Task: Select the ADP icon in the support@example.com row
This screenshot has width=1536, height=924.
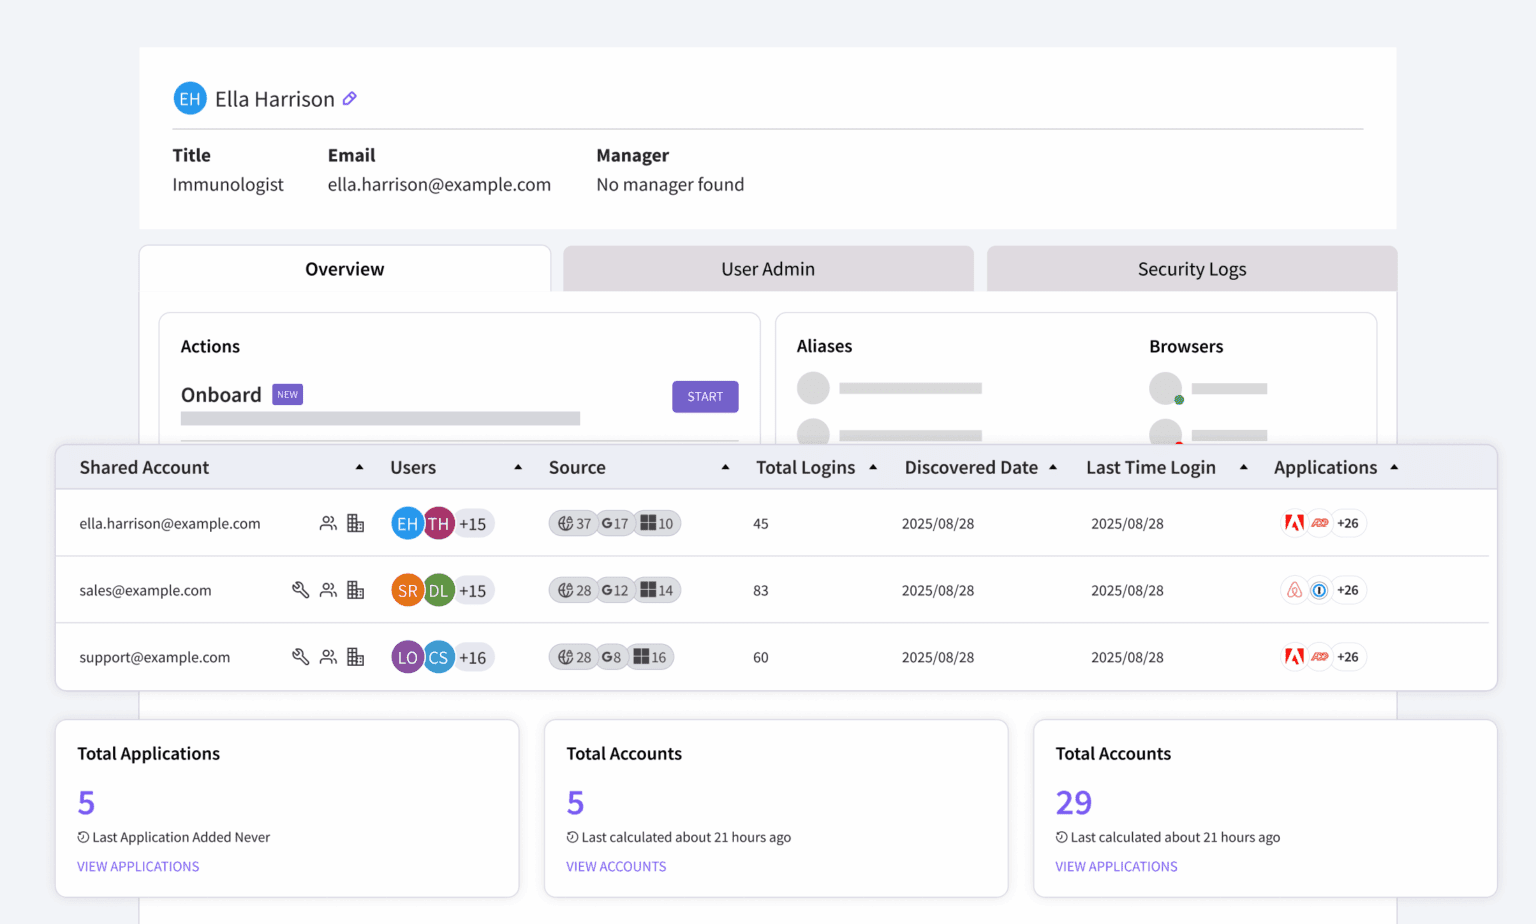Action: (1321, 657)
